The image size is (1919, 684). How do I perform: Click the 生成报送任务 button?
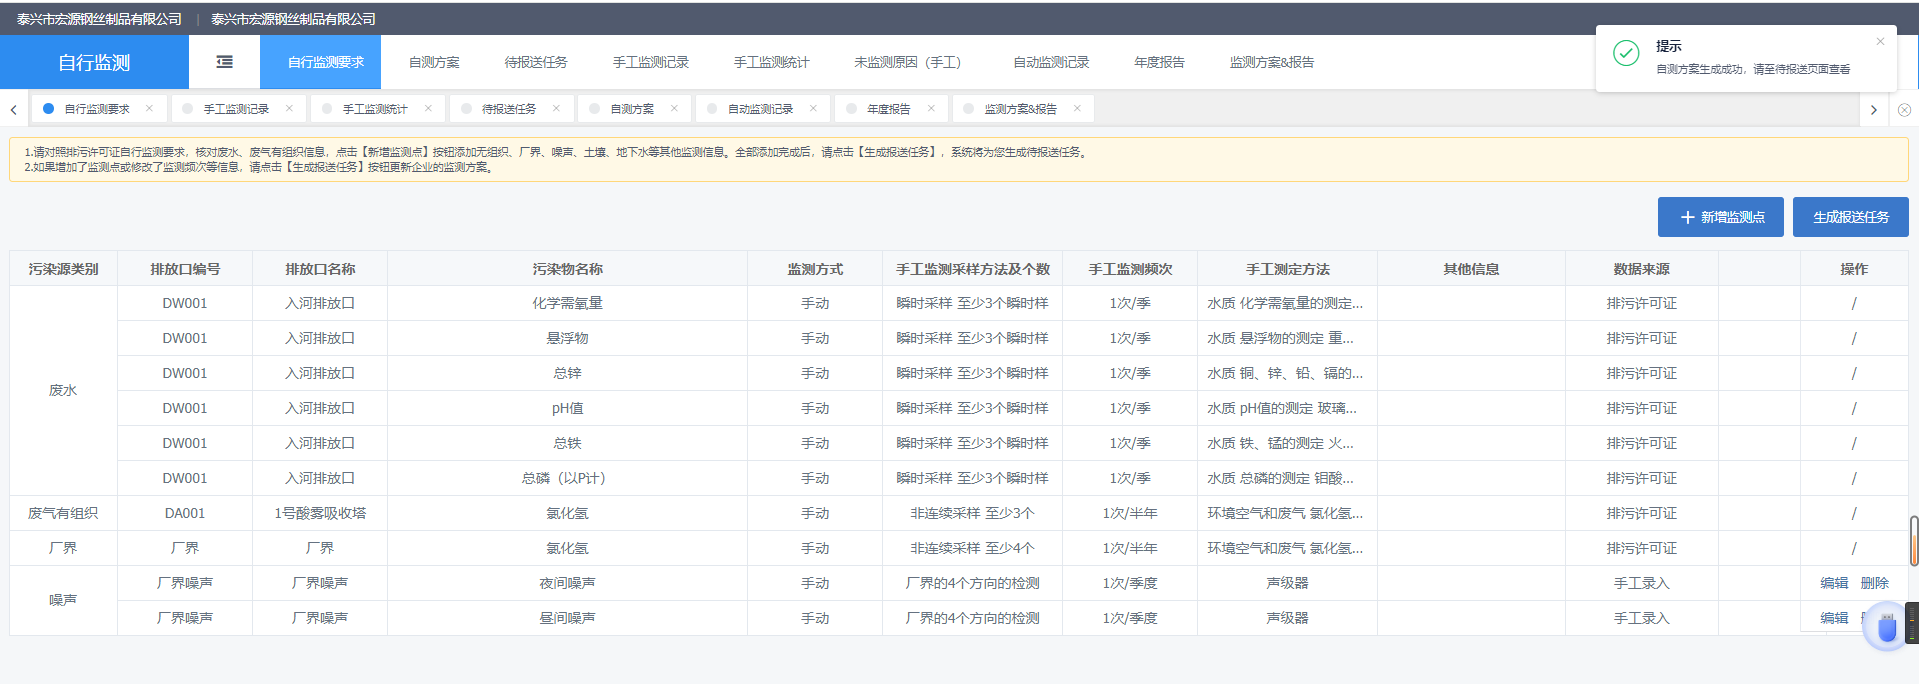coord(1850,217)
